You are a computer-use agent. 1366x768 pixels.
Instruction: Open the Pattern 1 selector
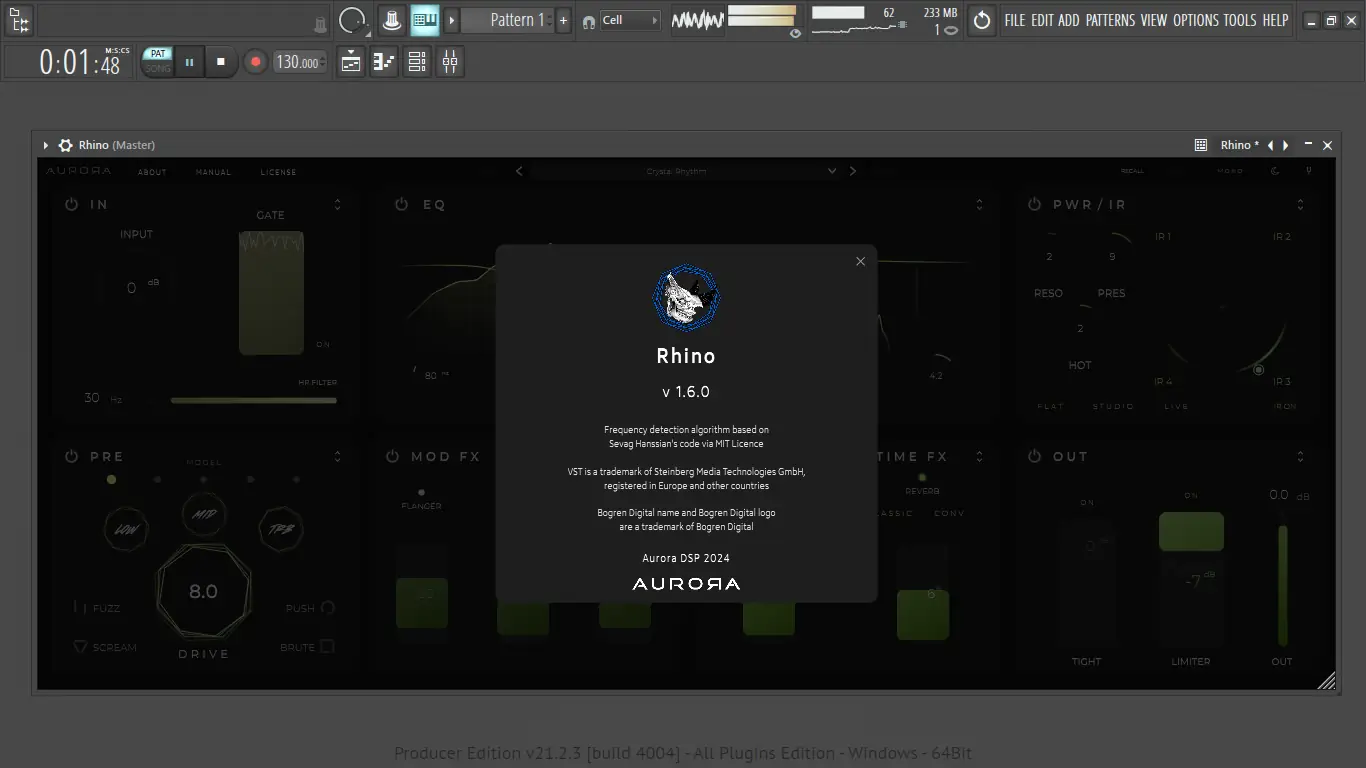point(508,20)
